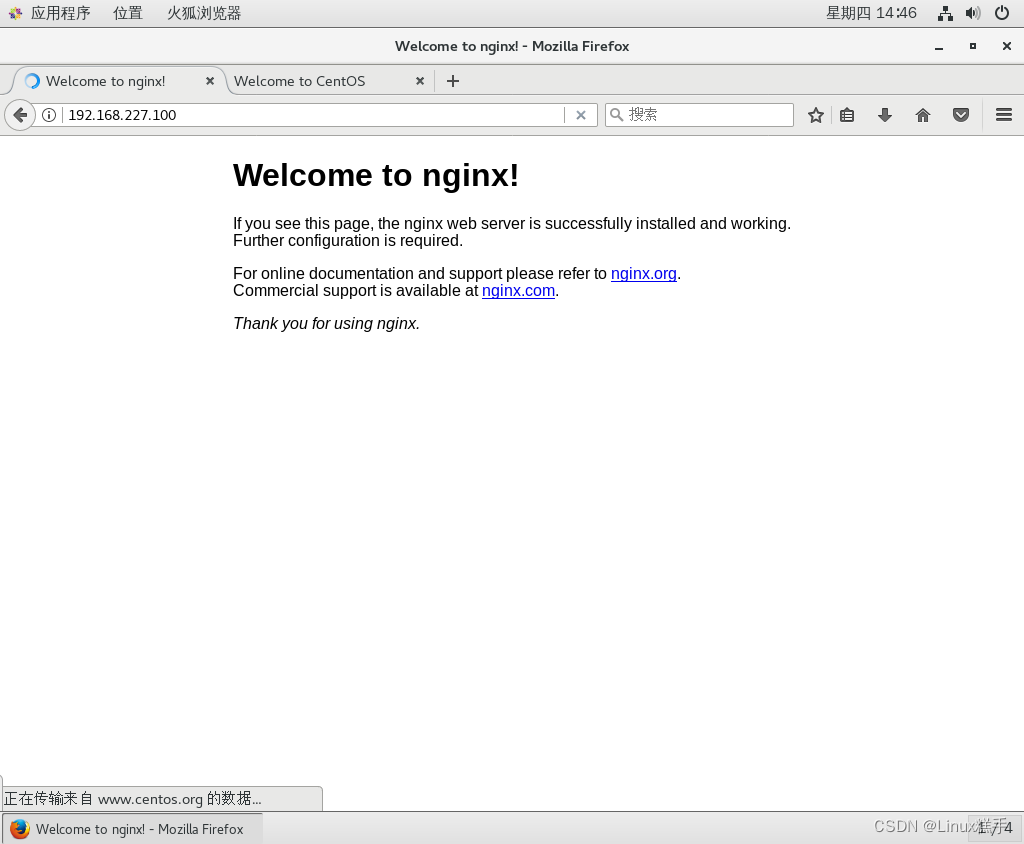This screenshot has height=844, width=1024.
Task: Click the power icon in top bar
Action: 1001,13
